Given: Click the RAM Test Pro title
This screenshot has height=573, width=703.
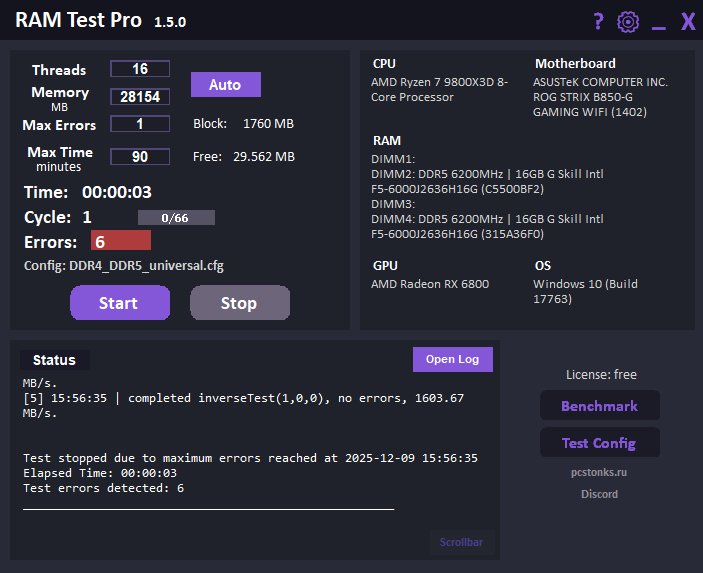Looking at the screenshot, I should coord(78,20).
